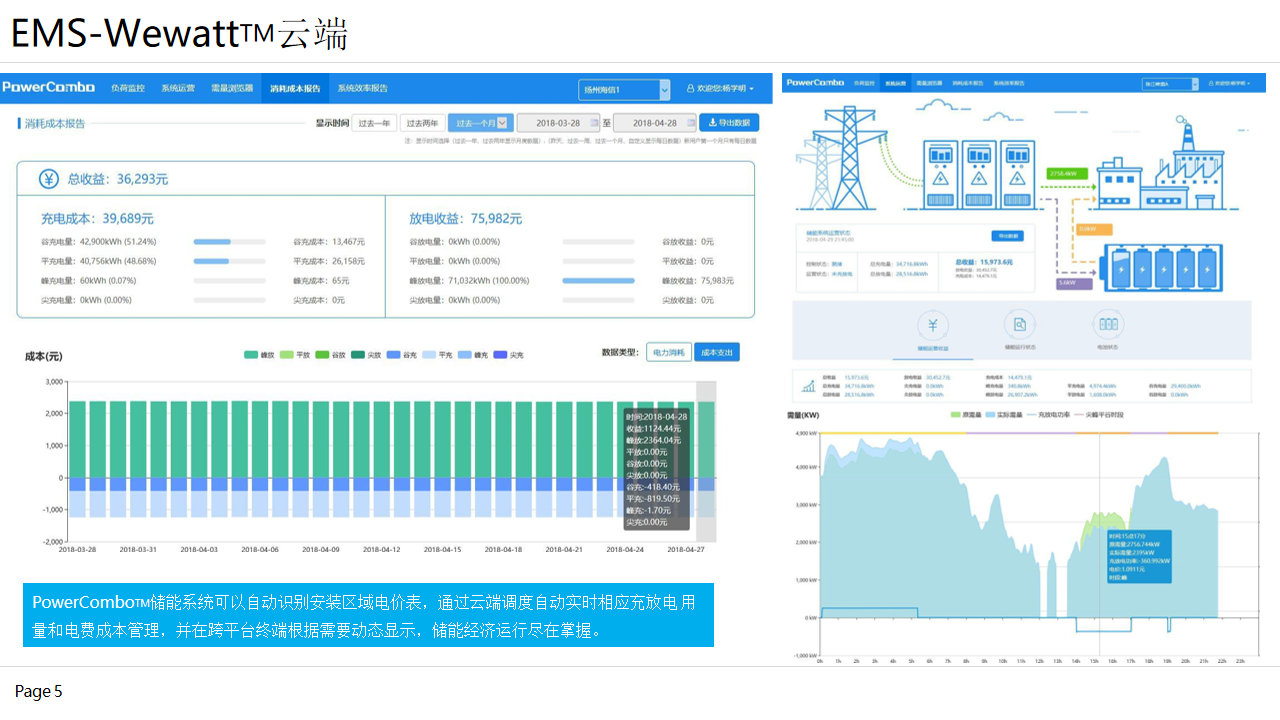Click the 导出数据 export button
The width and height of the screenshot is (1280, 720).
click(x=728, y=122)
